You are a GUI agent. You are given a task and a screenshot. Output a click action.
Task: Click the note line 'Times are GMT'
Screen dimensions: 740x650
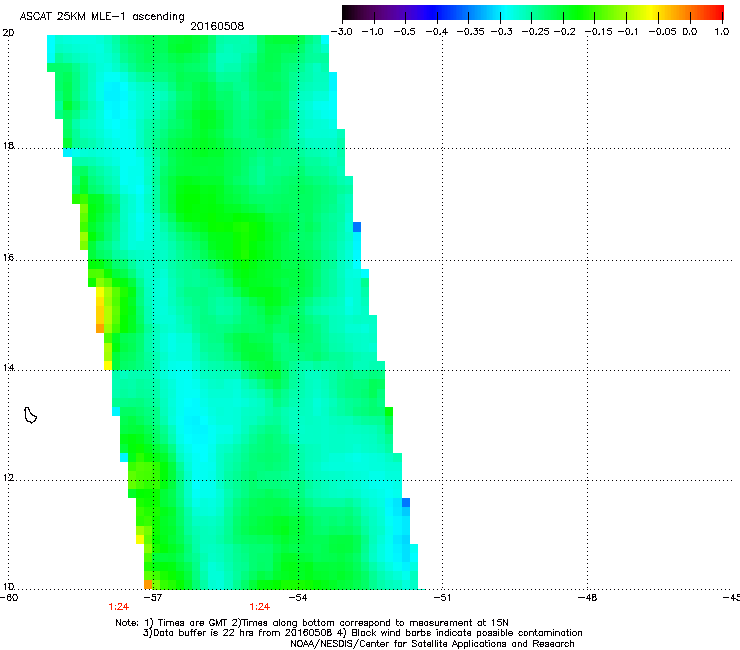click(x=312, y=623)
